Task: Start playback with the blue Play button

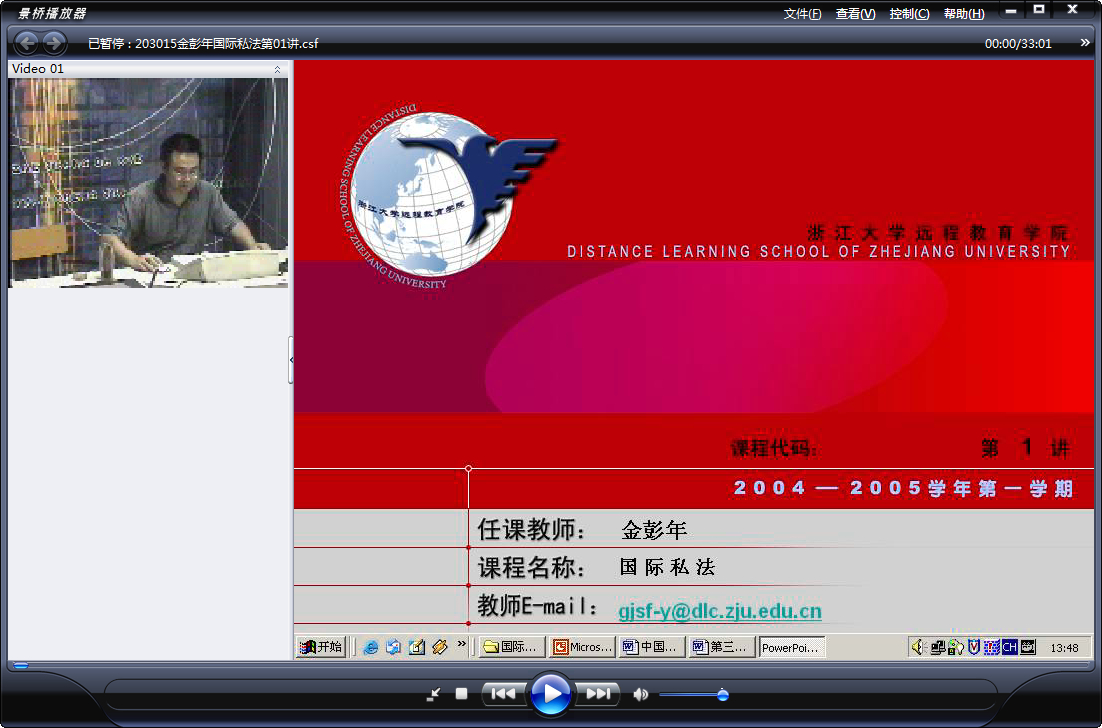Action: click(551, 694)
